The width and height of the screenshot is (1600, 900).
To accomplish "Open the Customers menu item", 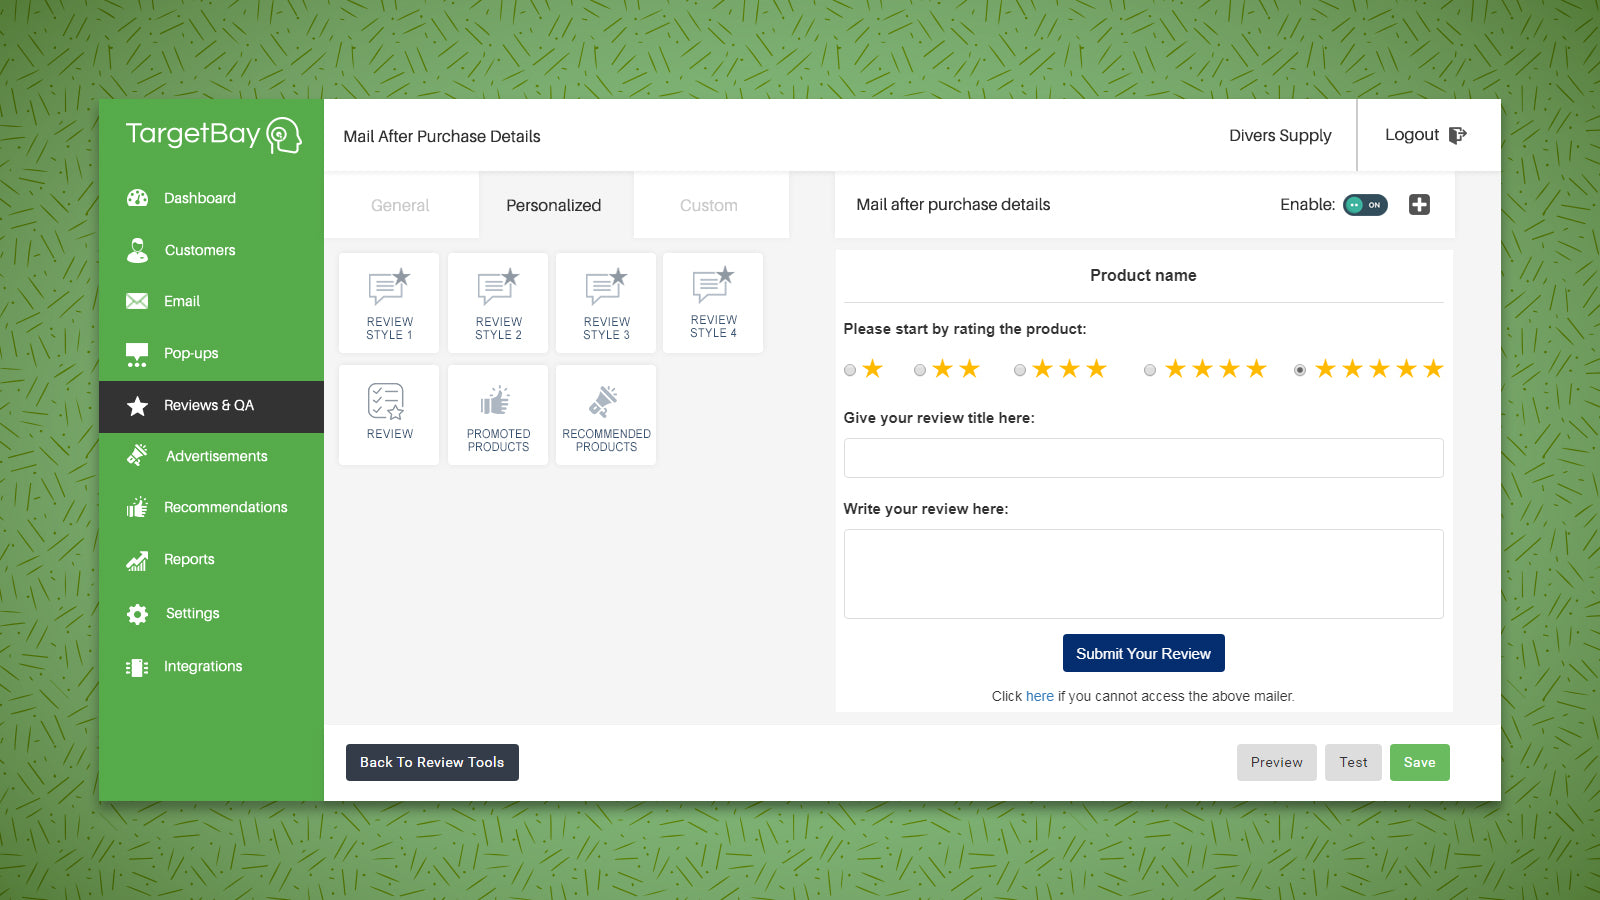I will point(211,250).
